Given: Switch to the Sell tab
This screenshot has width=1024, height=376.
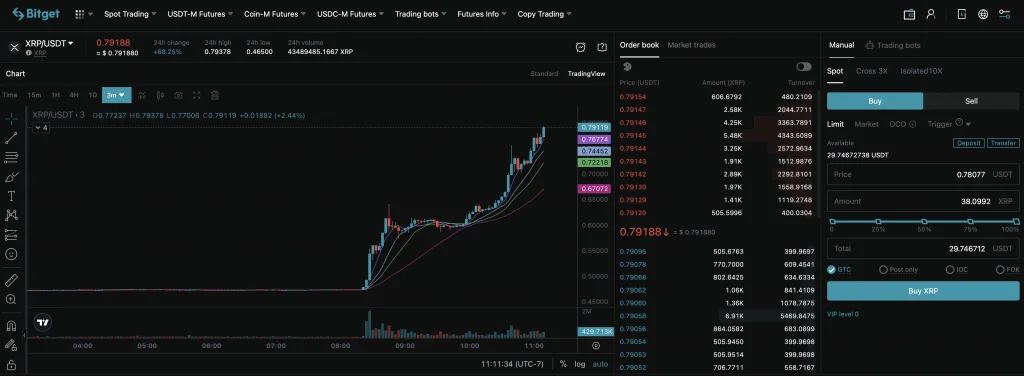Looking at the screenshot, I should [x=971, y=101].
